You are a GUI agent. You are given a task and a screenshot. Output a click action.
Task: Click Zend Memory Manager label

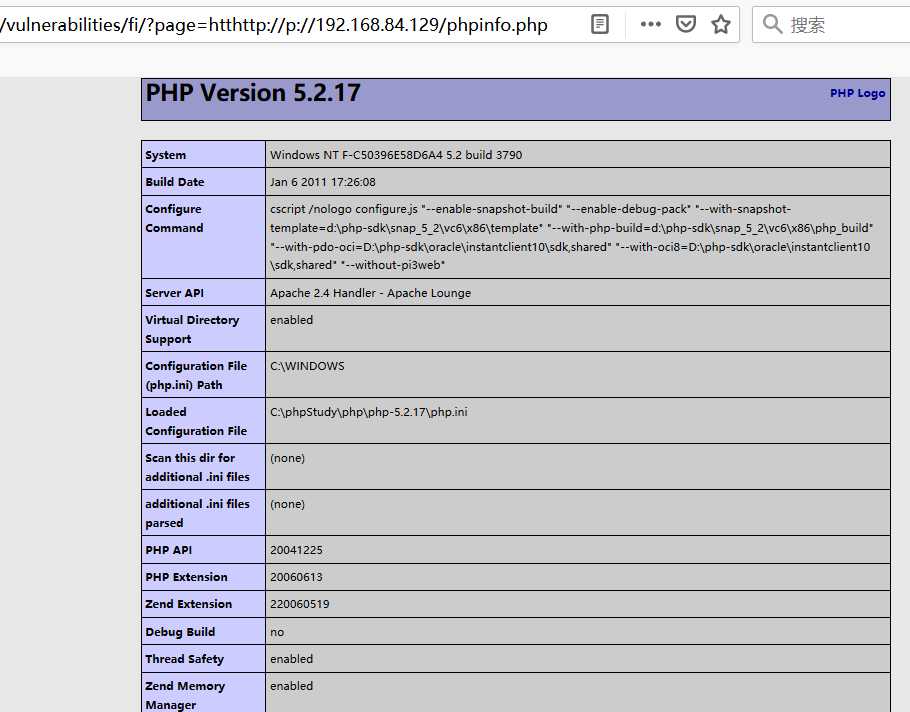[185, 695]
